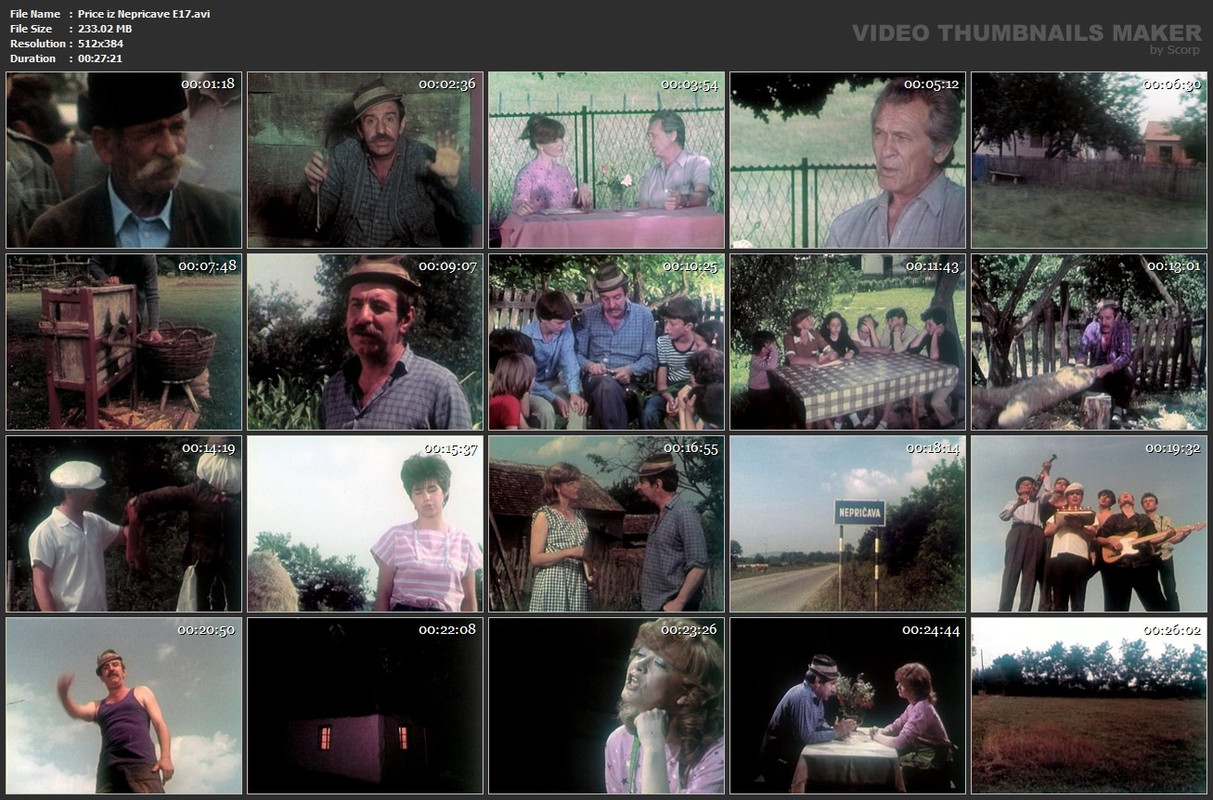The image size is (1213, 800).
Task: Click the 00:19:32 musicians thumbnail
Action: point(1089,524)
